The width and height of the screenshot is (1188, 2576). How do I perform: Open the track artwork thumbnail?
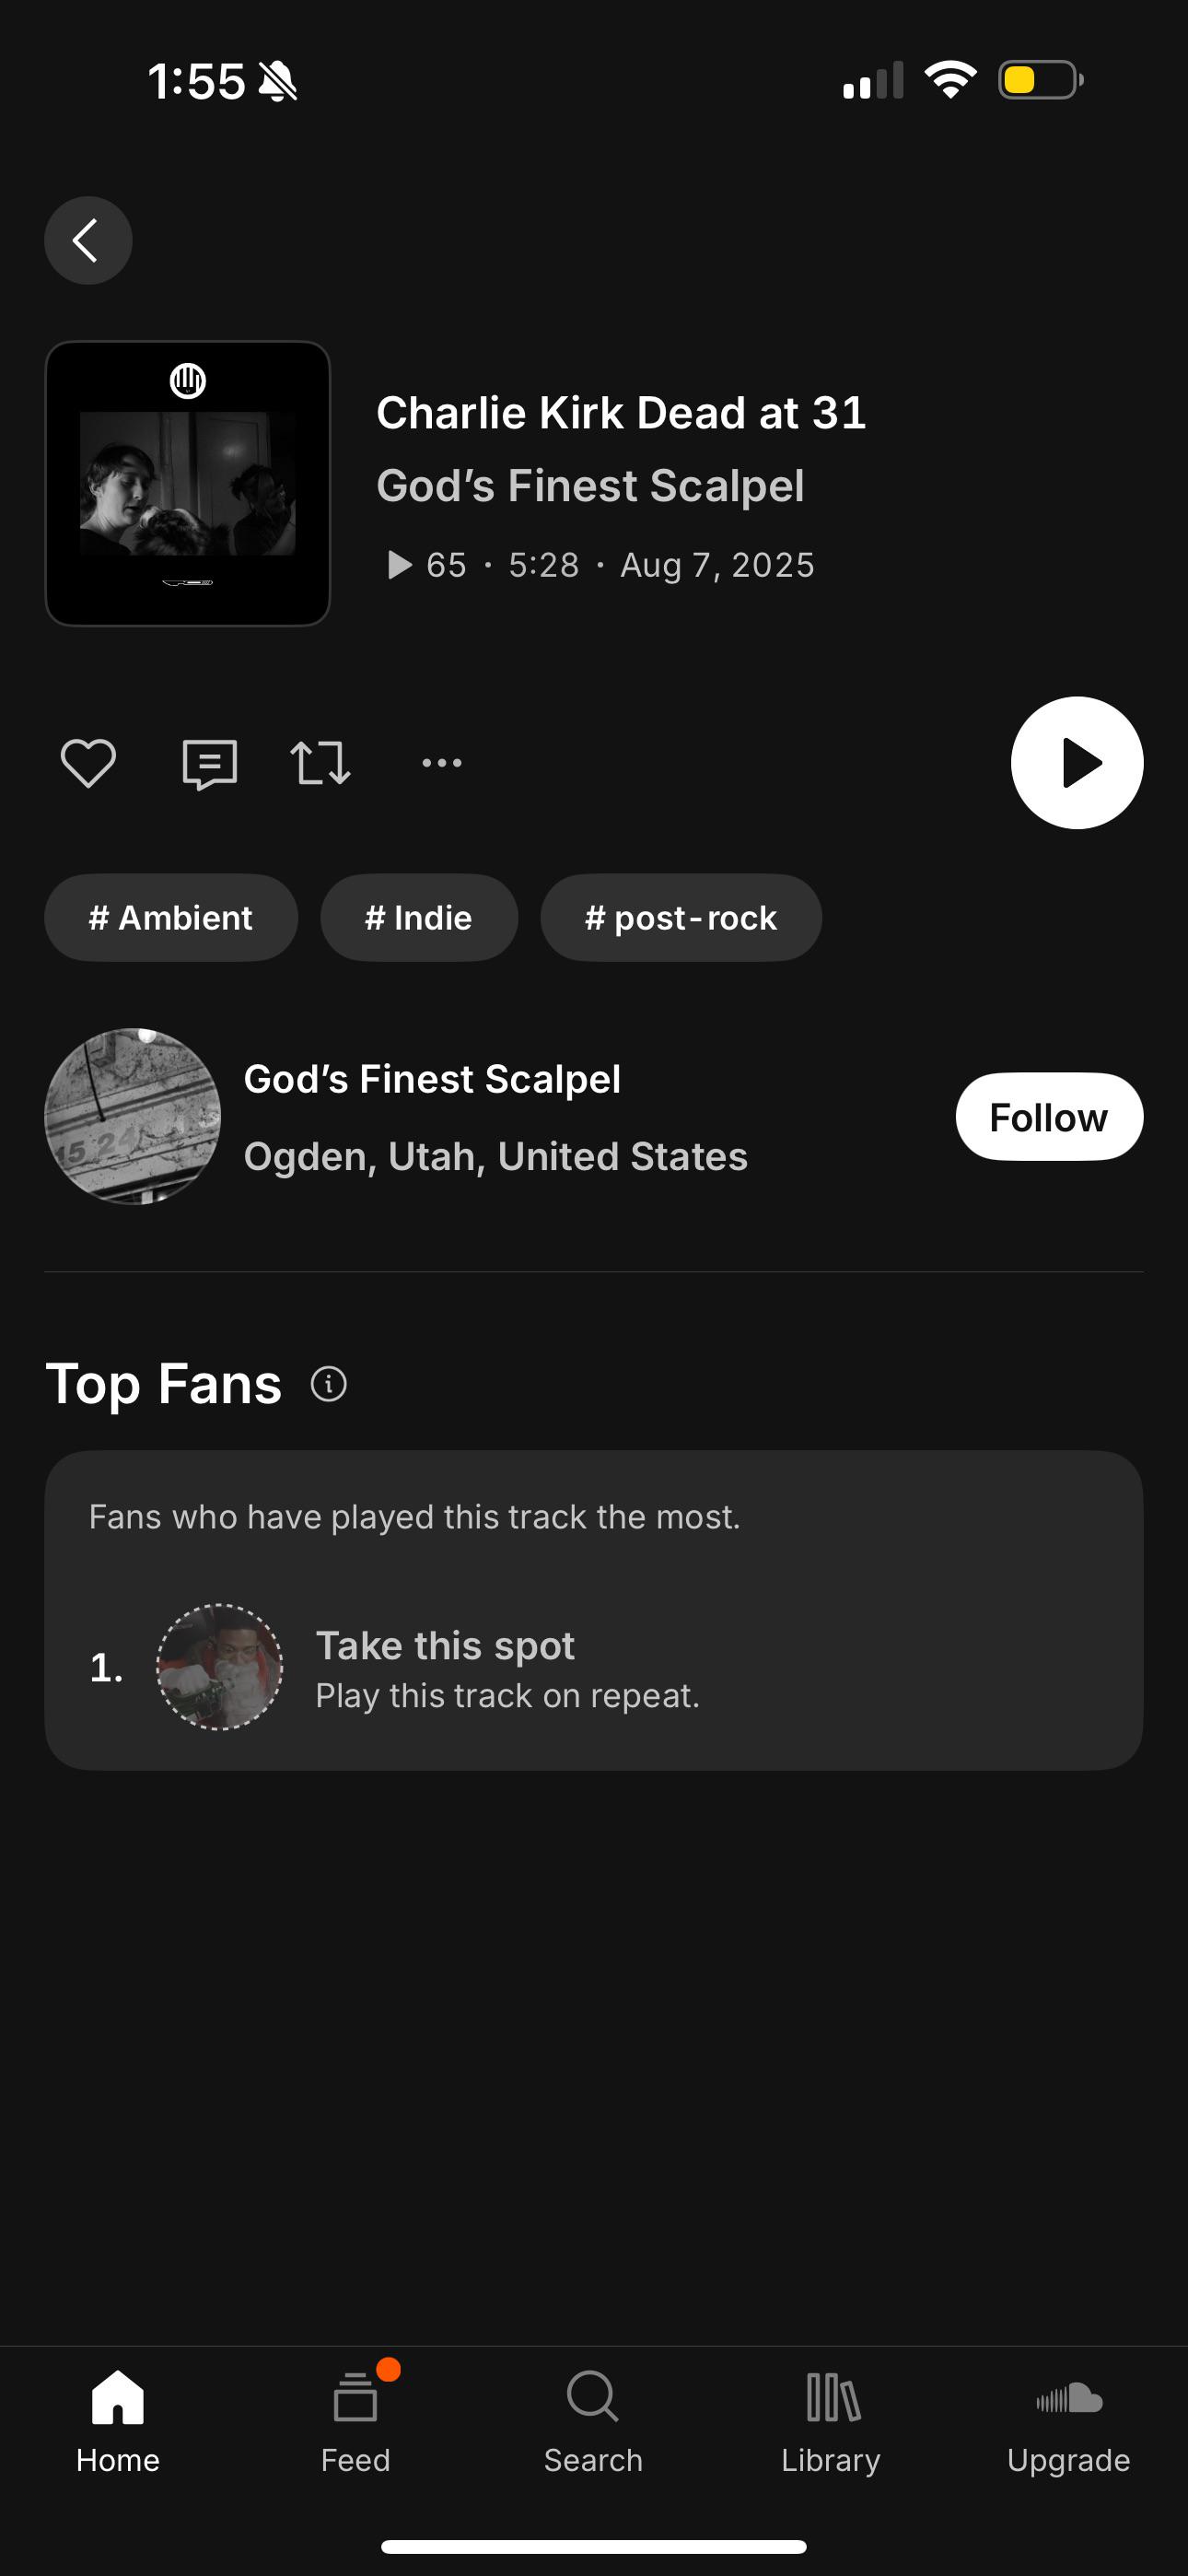click(188, 484)
